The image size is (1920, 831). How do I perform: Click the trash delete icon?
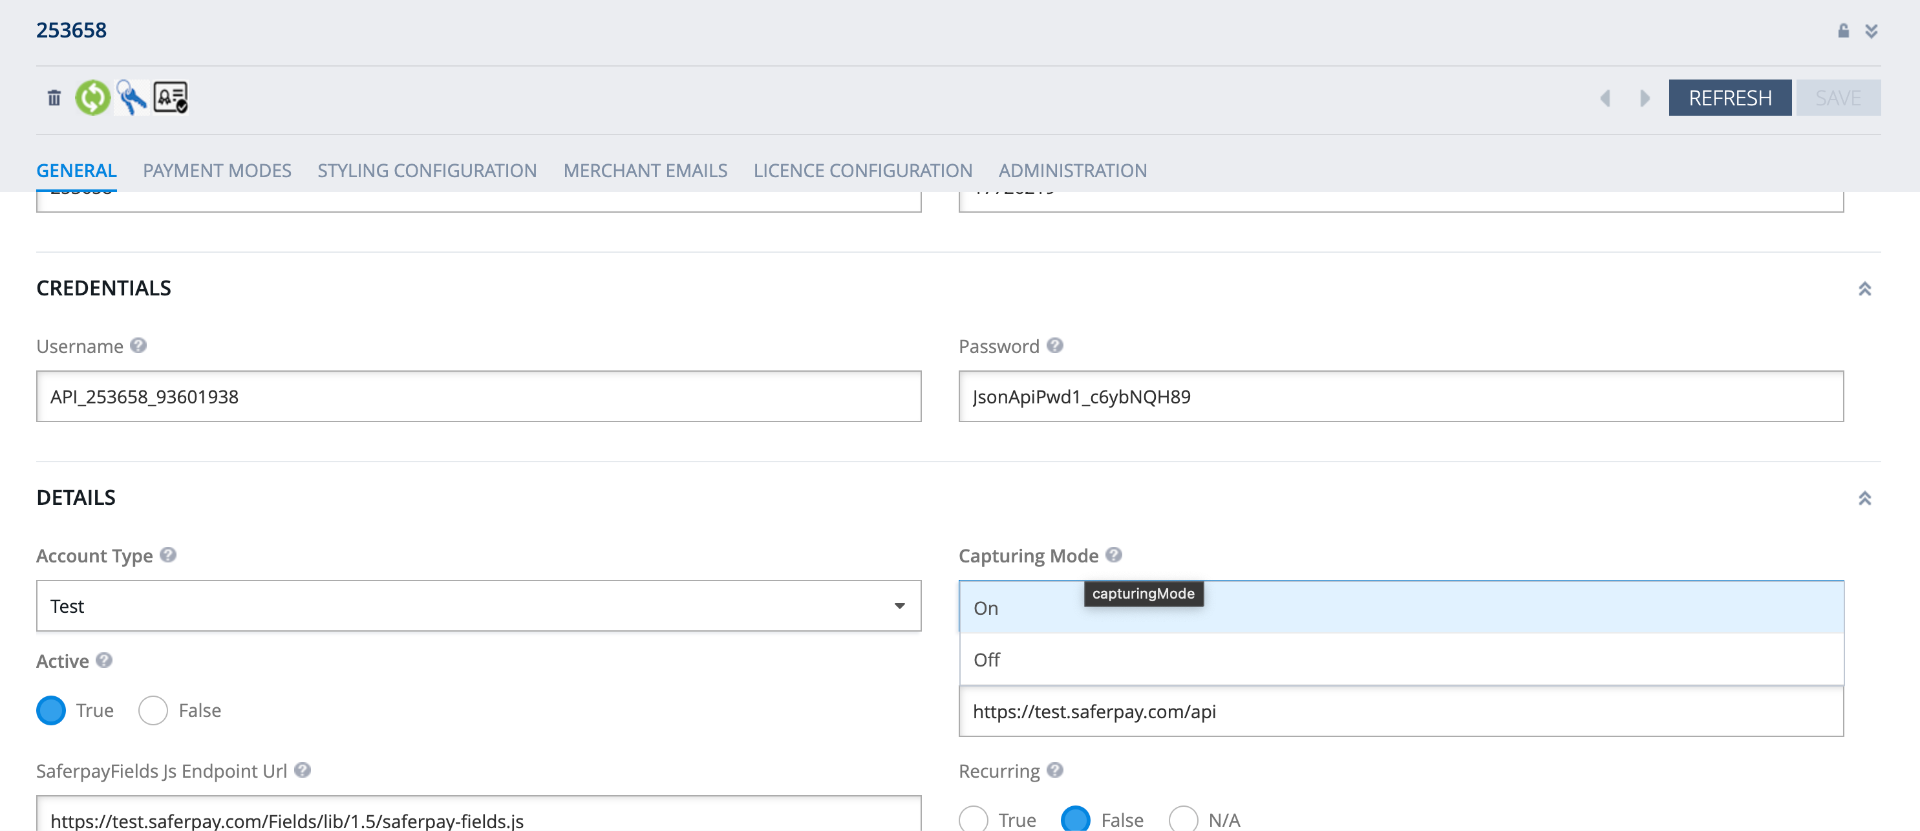click(x=54, y=98)
